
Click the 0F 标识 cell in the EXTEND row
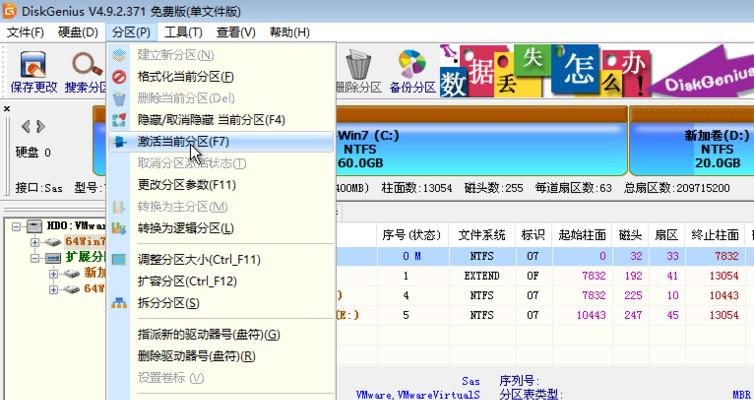533,276
